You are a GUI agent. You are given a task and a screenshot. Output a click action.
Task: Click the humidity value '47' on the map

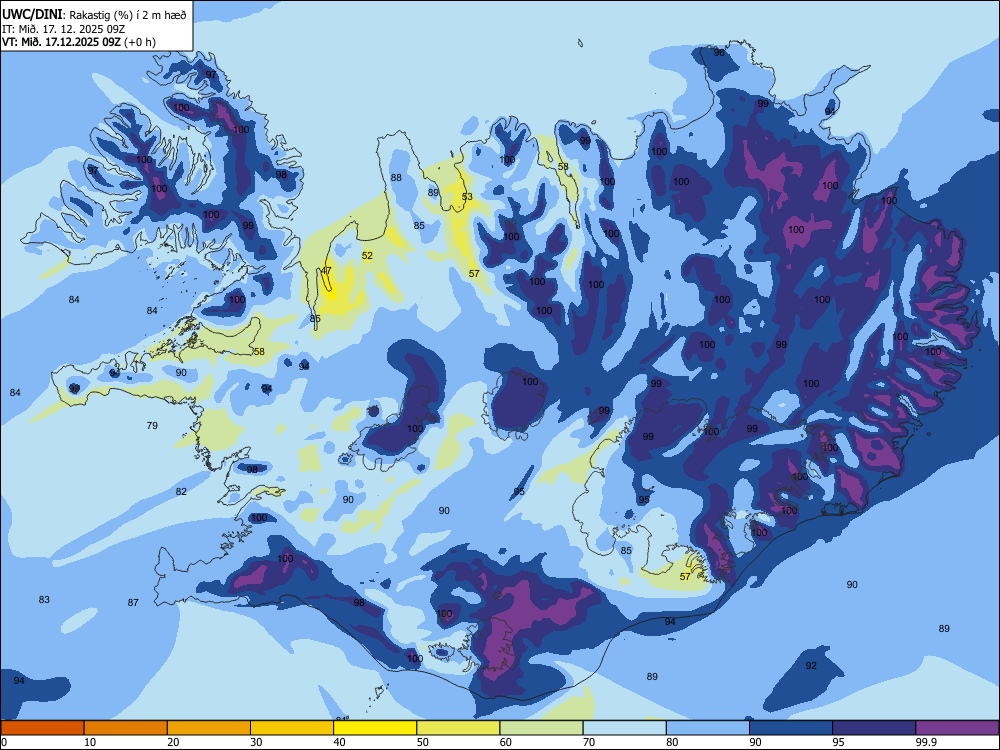pyautogui.click(x=326, y=270)
